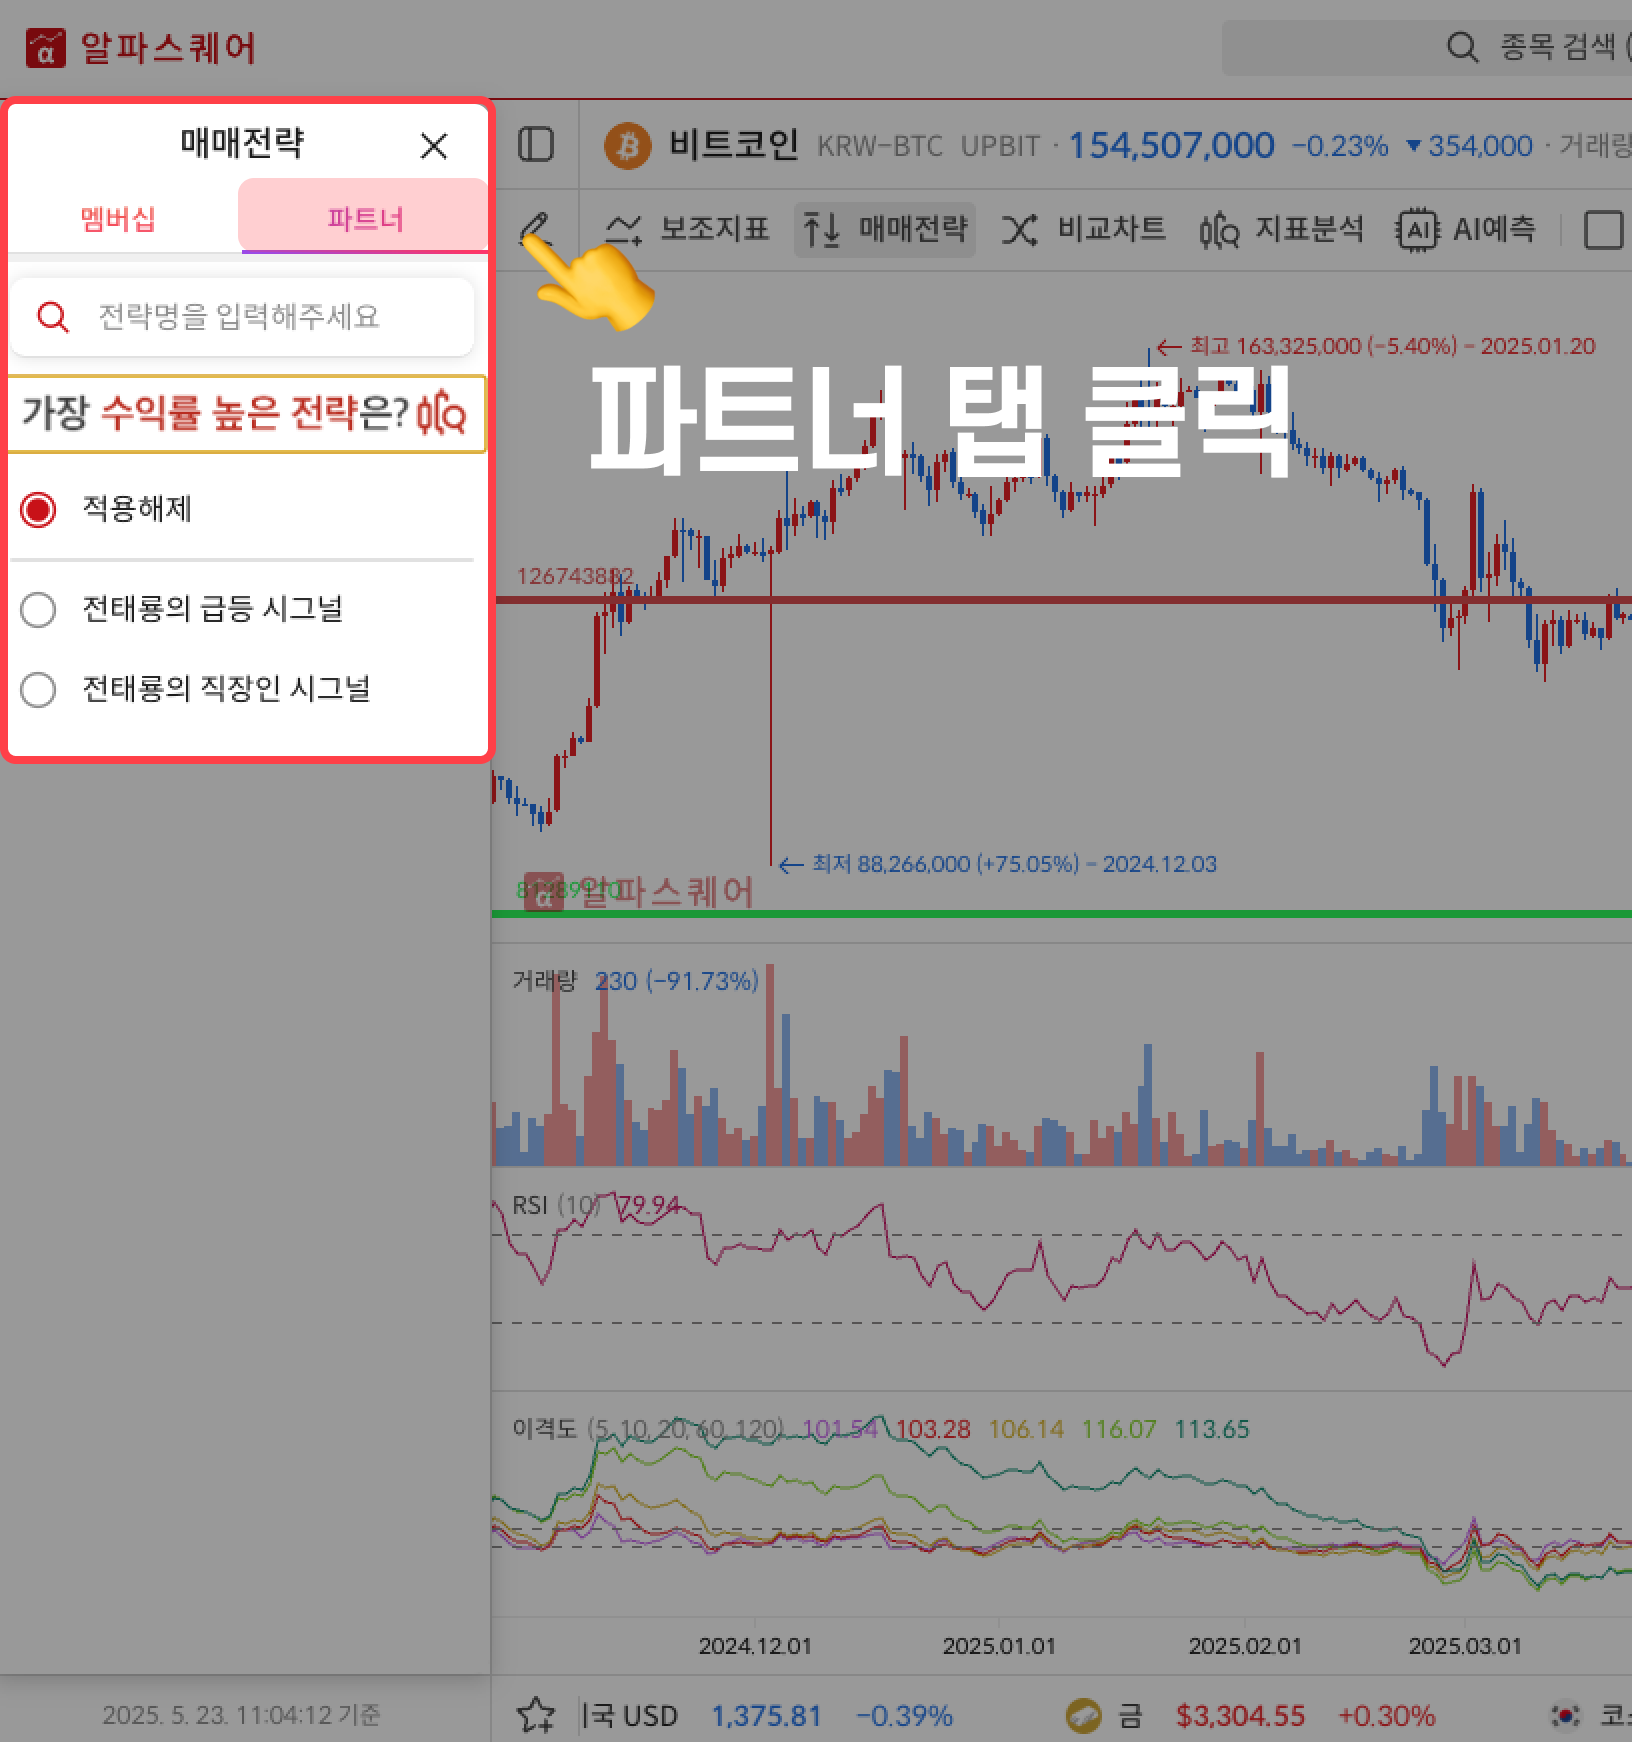
Task: Click the 거래량 volume indicator label
Action: (544, 981)
